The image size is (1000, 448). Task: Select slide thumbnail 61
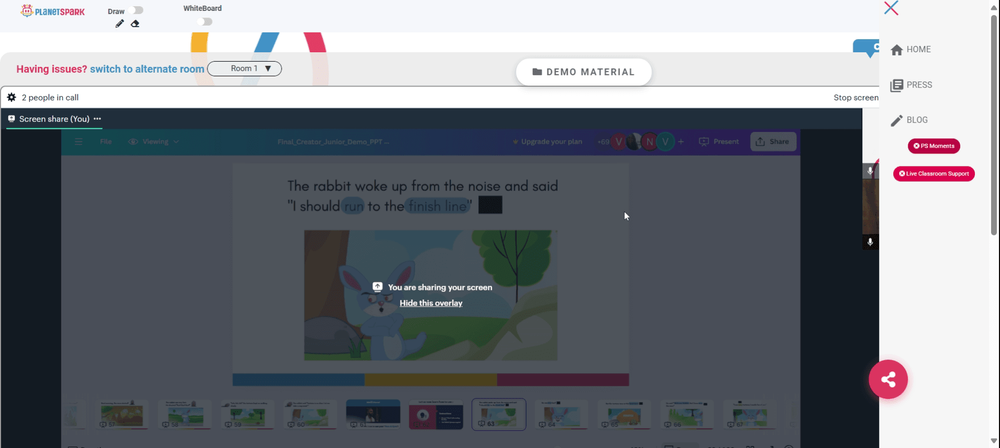373,414
